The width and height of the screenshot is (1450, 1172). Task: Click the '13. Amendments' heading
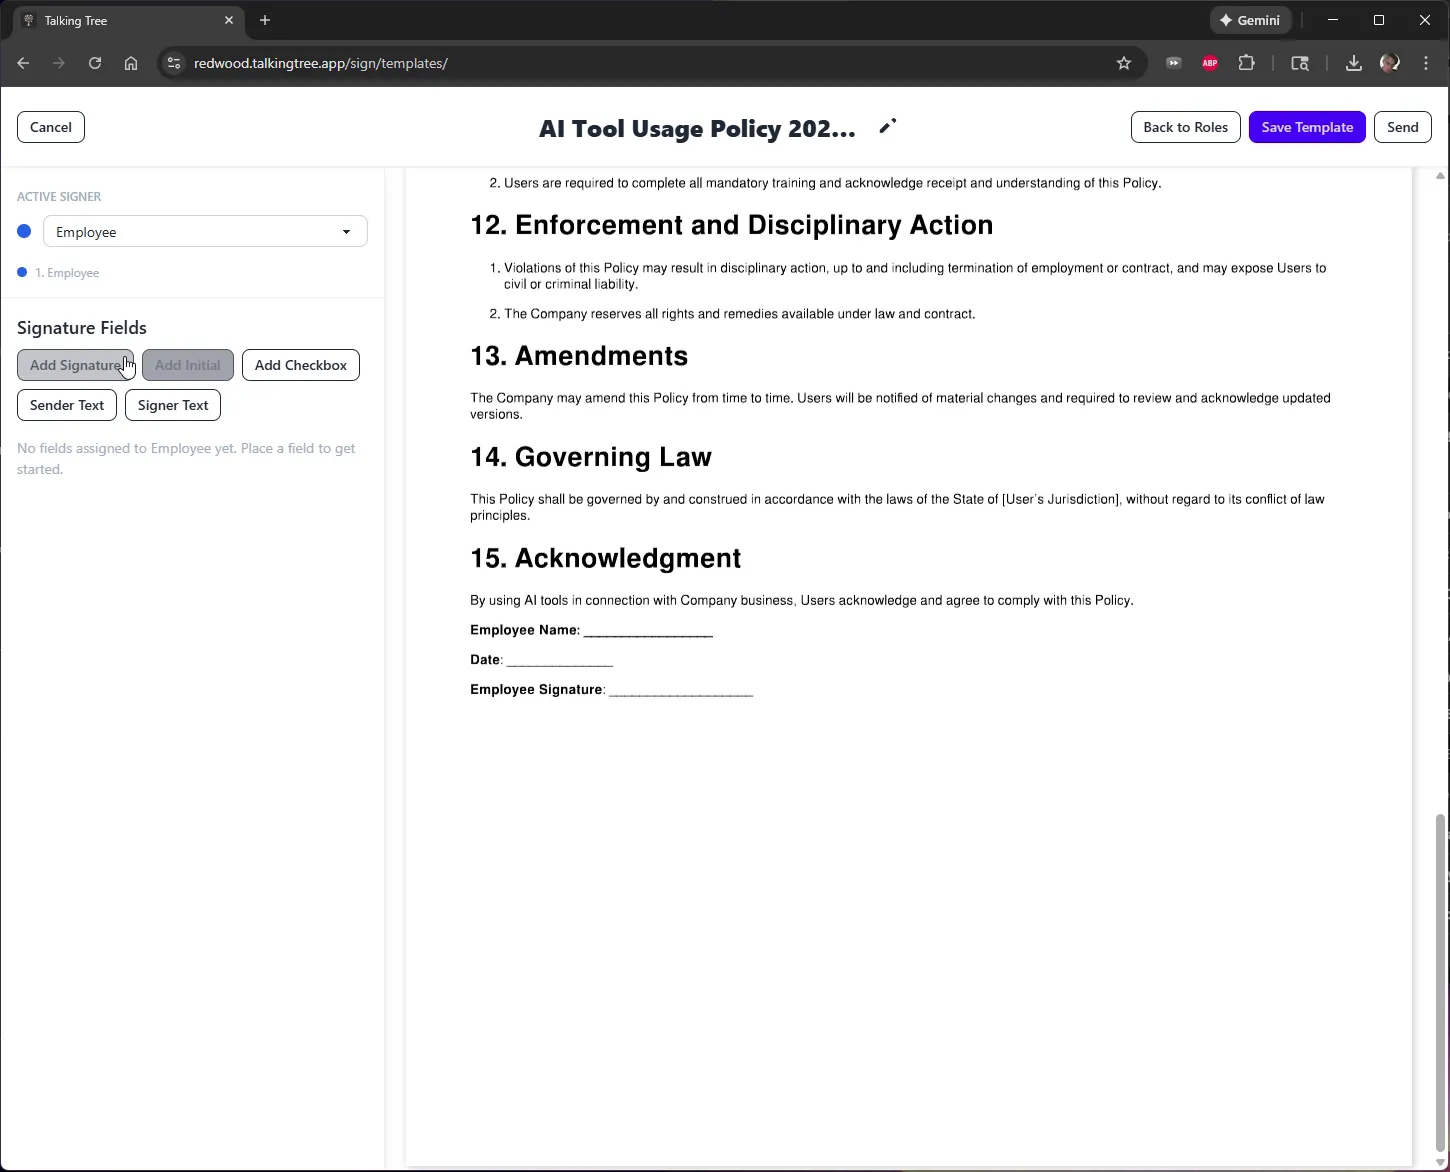pos(579,356)
